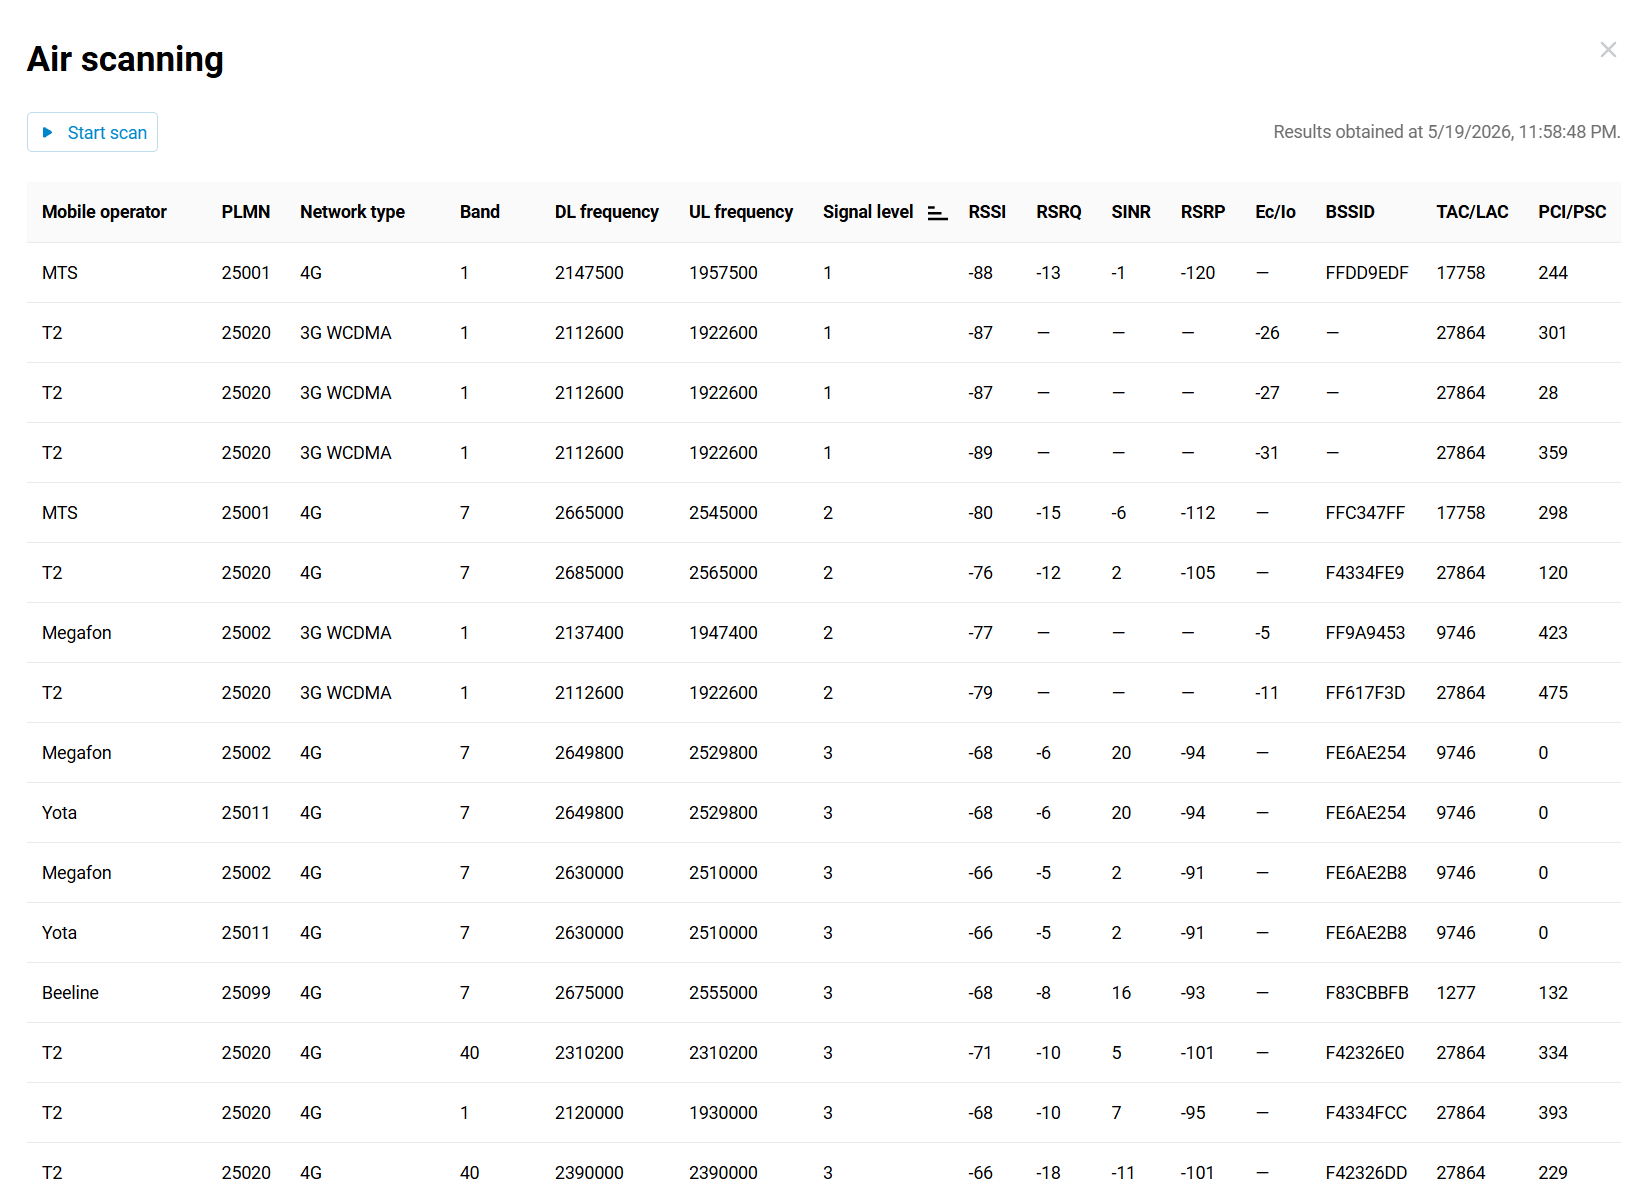
Task: Click the Results obtained timestamp text
Action: click(x=1447, y=132)
